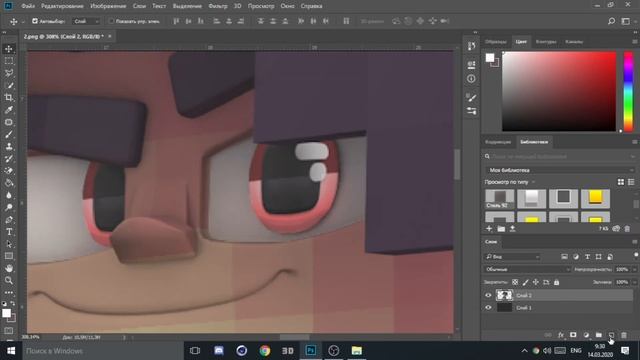Delete the selected layer with trash icon

pyautogui.click(x=624, y=335)
